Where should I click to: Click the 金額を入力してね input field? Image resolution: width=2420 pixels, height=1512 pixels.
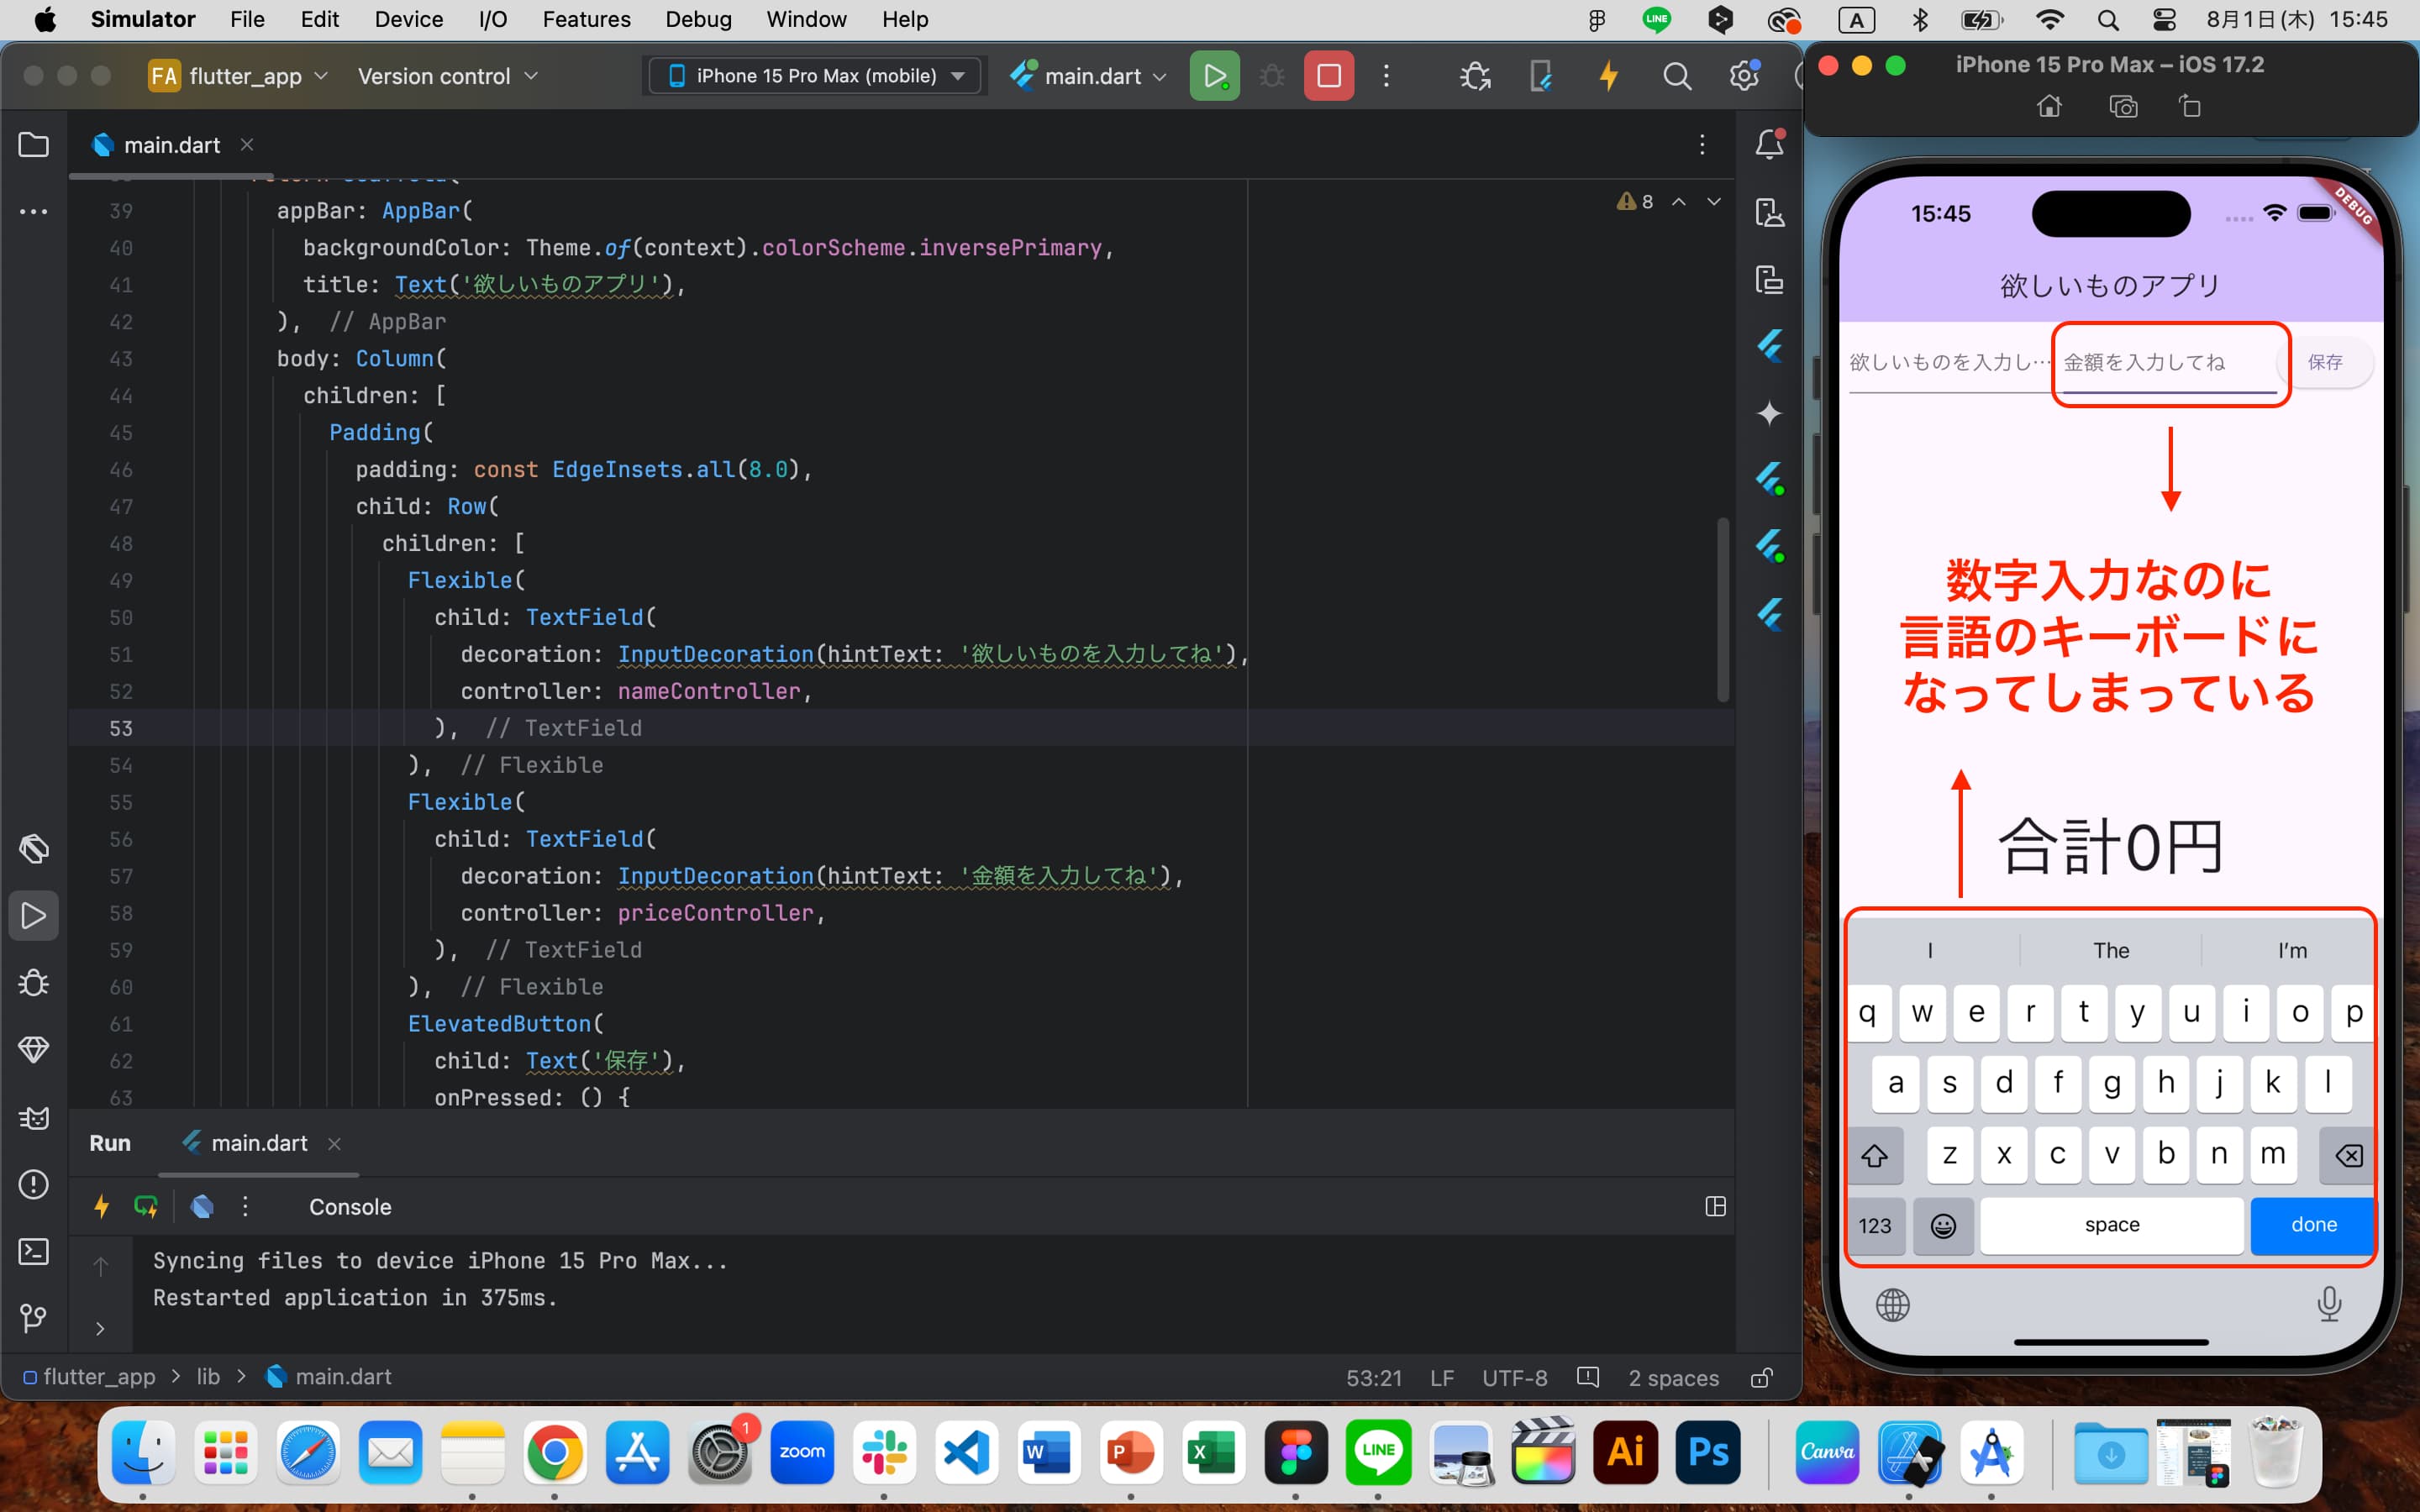pos(2169,360)
